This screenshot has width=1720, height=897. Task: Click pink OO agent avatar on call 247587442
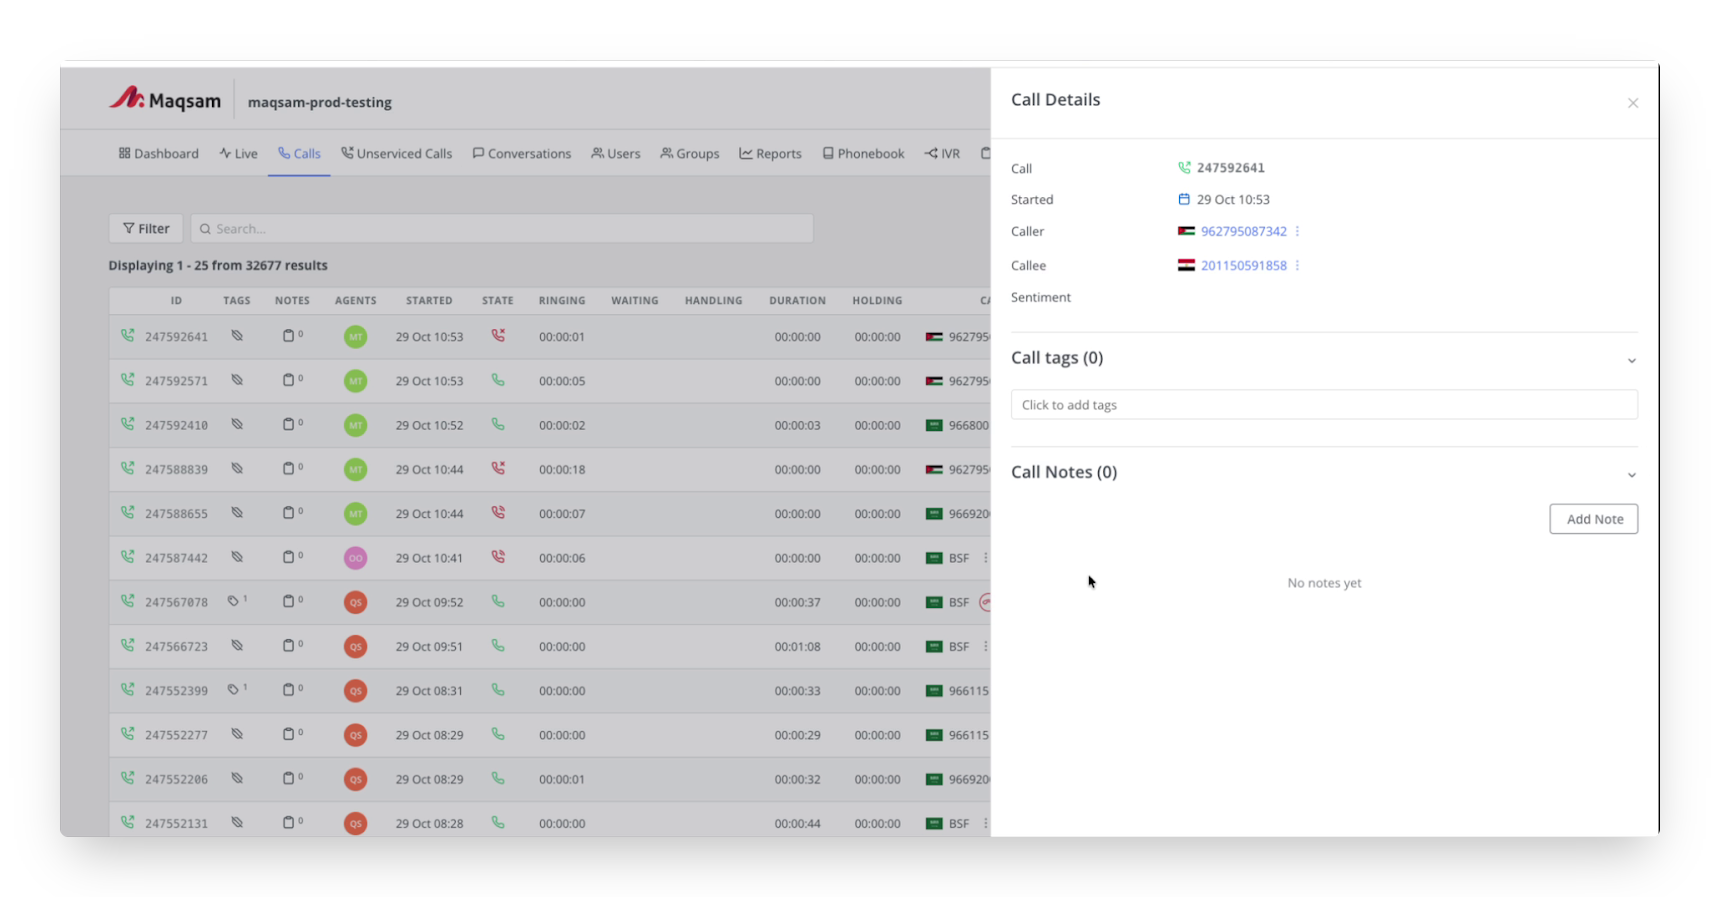click(355, 558)
